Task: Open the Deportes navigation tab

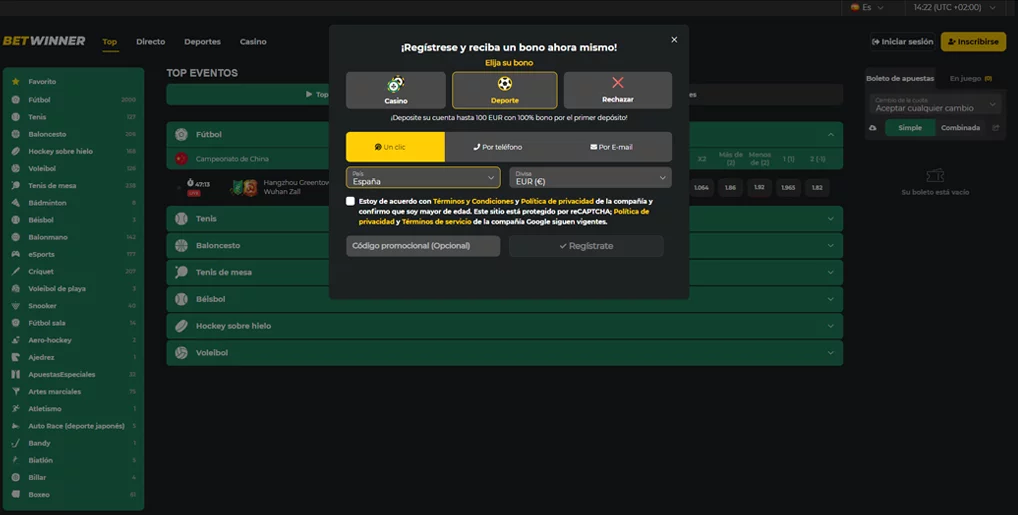Action: pos(203,42)
